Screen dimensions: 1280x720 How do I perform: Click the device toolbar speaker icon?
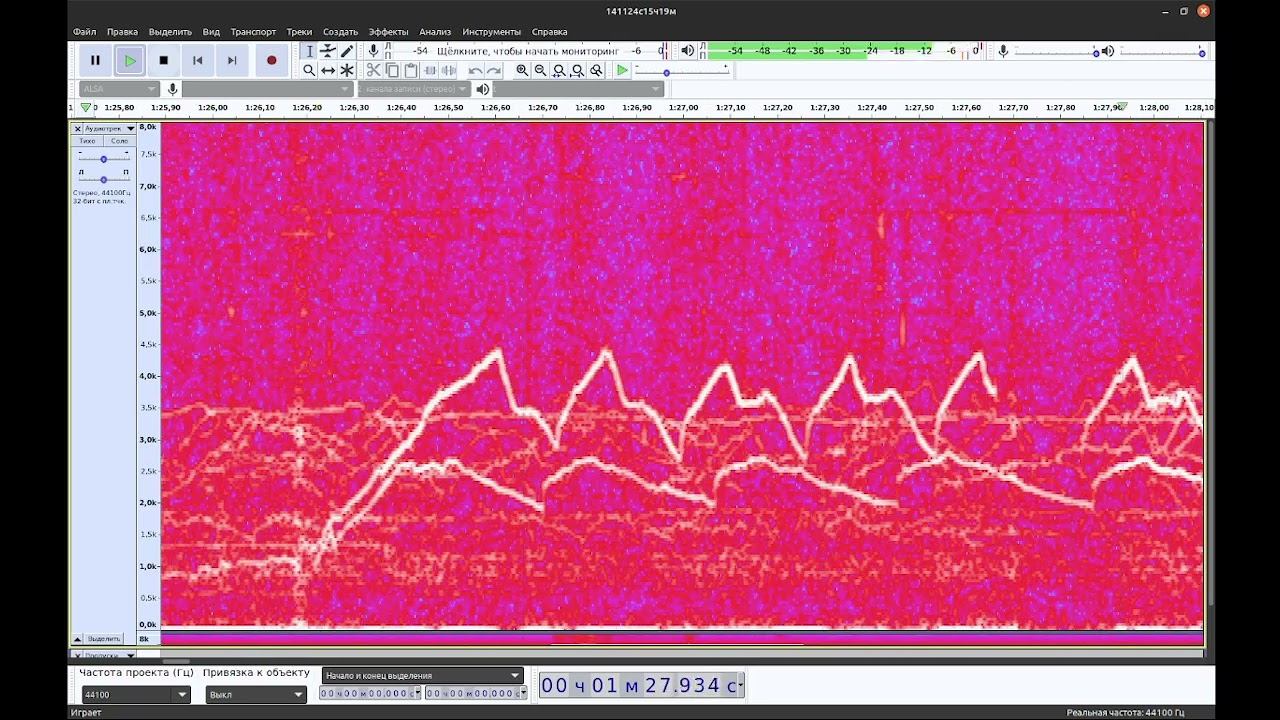[483, 89]
